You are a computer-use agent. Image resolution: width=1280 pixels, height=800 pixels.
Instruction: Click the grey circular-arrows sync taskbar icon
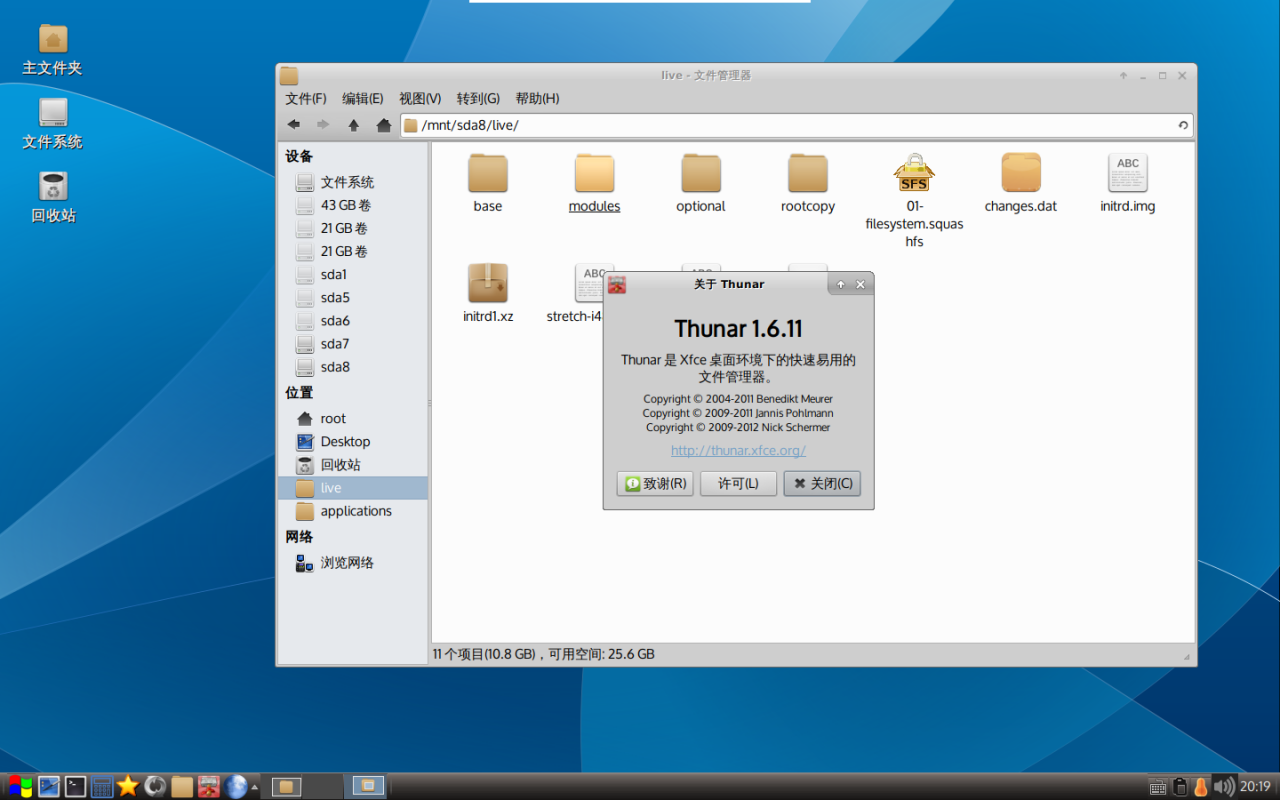[155, 786]
